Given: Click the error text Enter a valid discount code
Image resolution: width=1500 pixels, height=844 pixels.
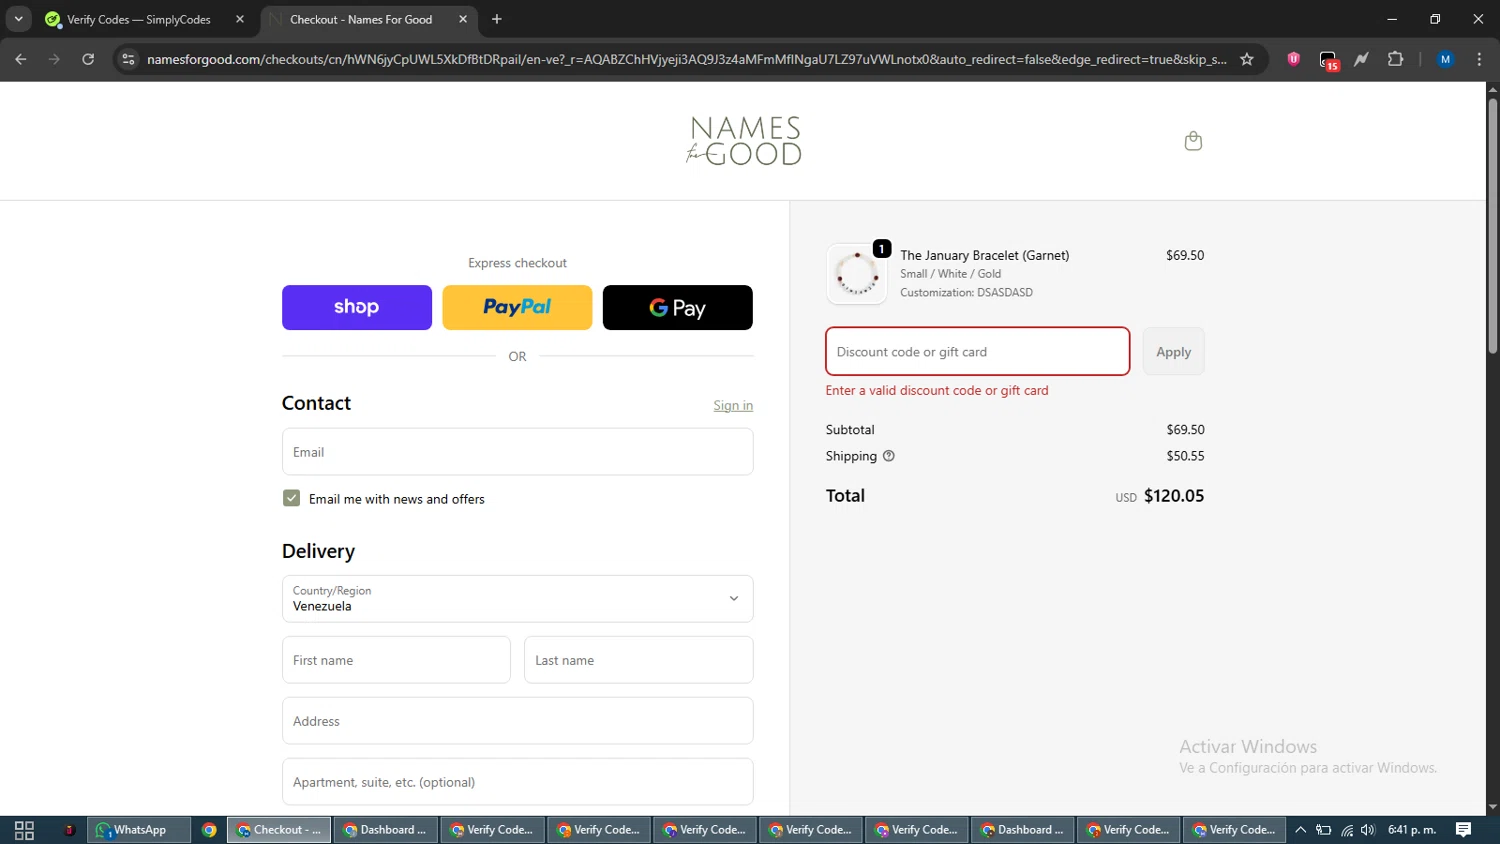Looking at the screenshot, I should (937, 391).
